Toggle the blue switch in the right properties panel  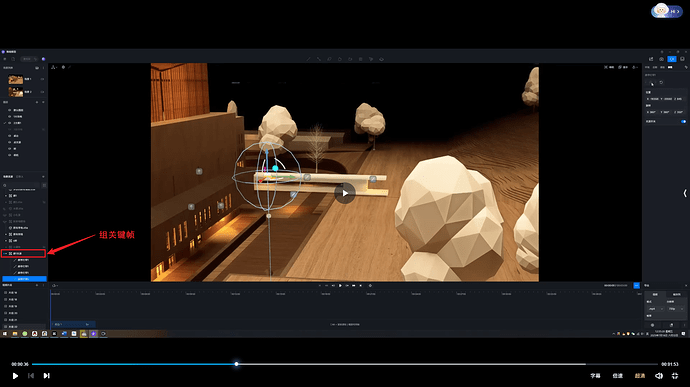pos(683,122)
